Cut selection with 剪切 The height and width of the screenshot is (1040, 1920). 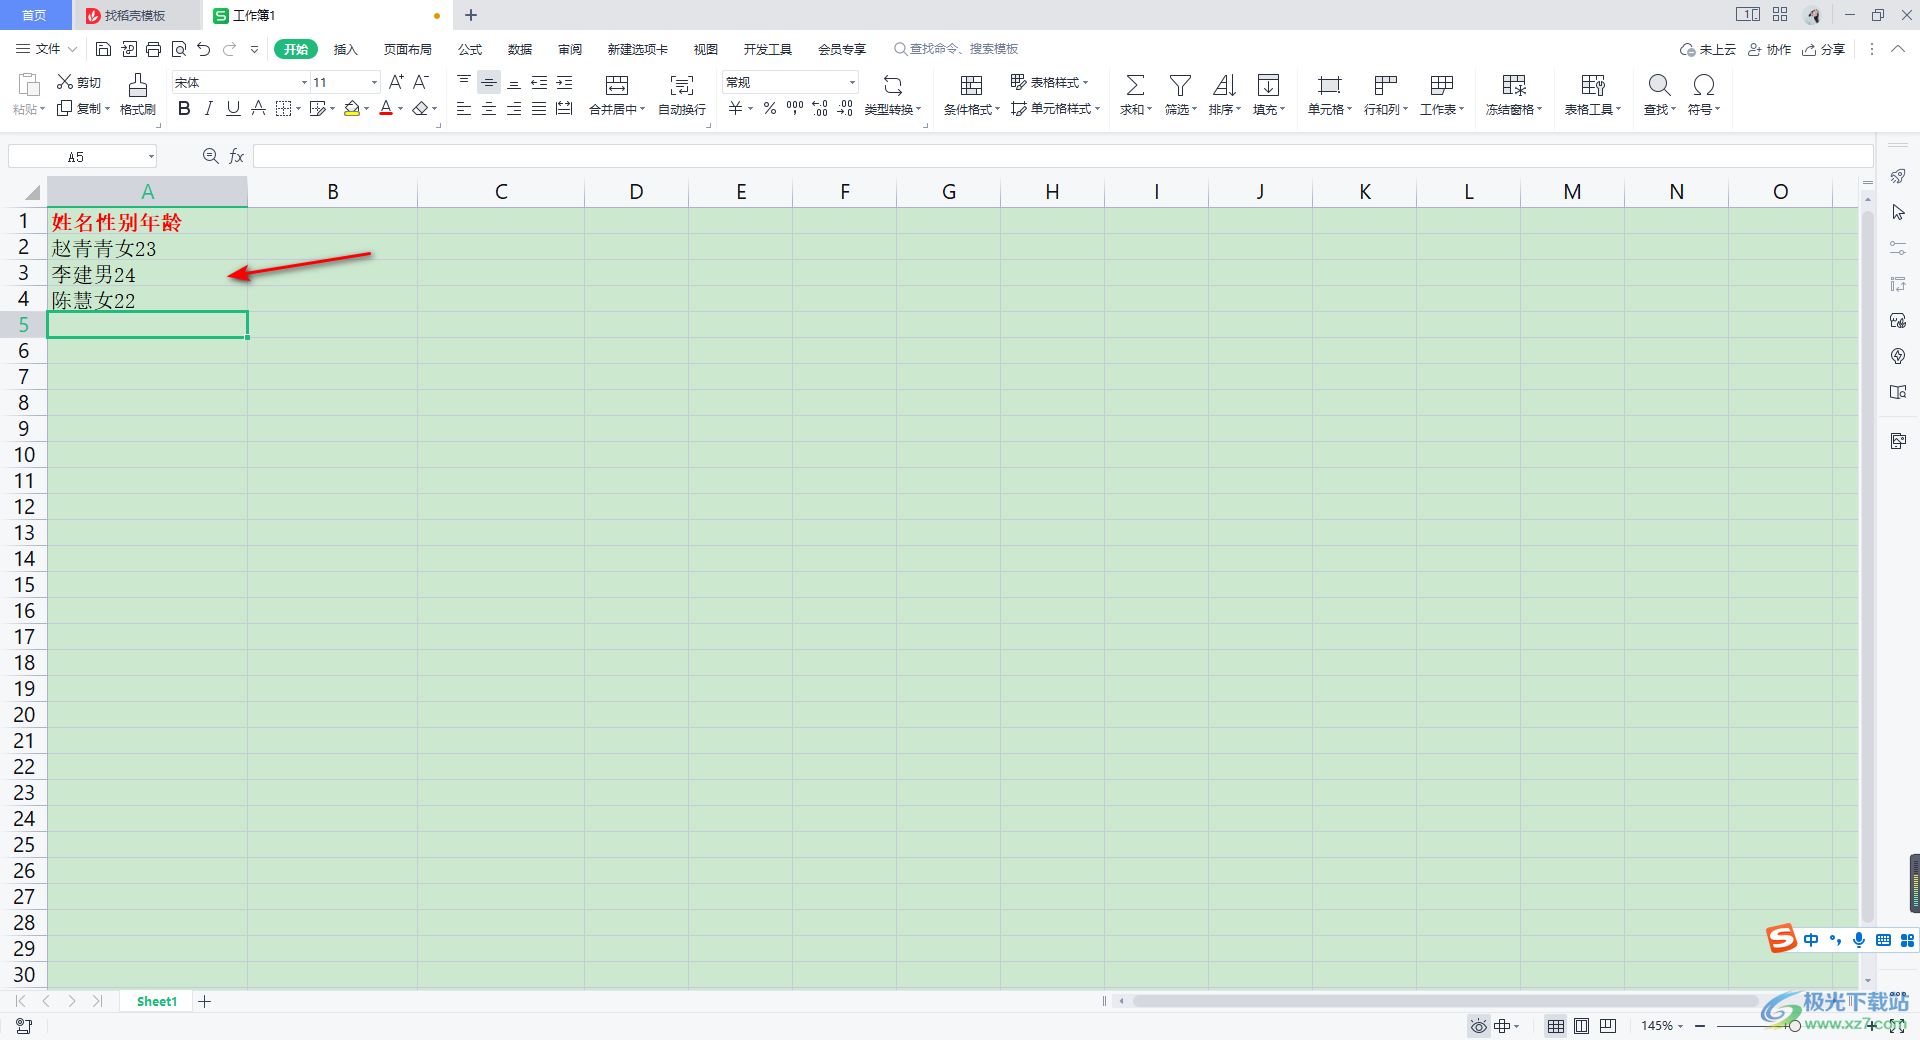pyautogui.click(x=79, y=82)
